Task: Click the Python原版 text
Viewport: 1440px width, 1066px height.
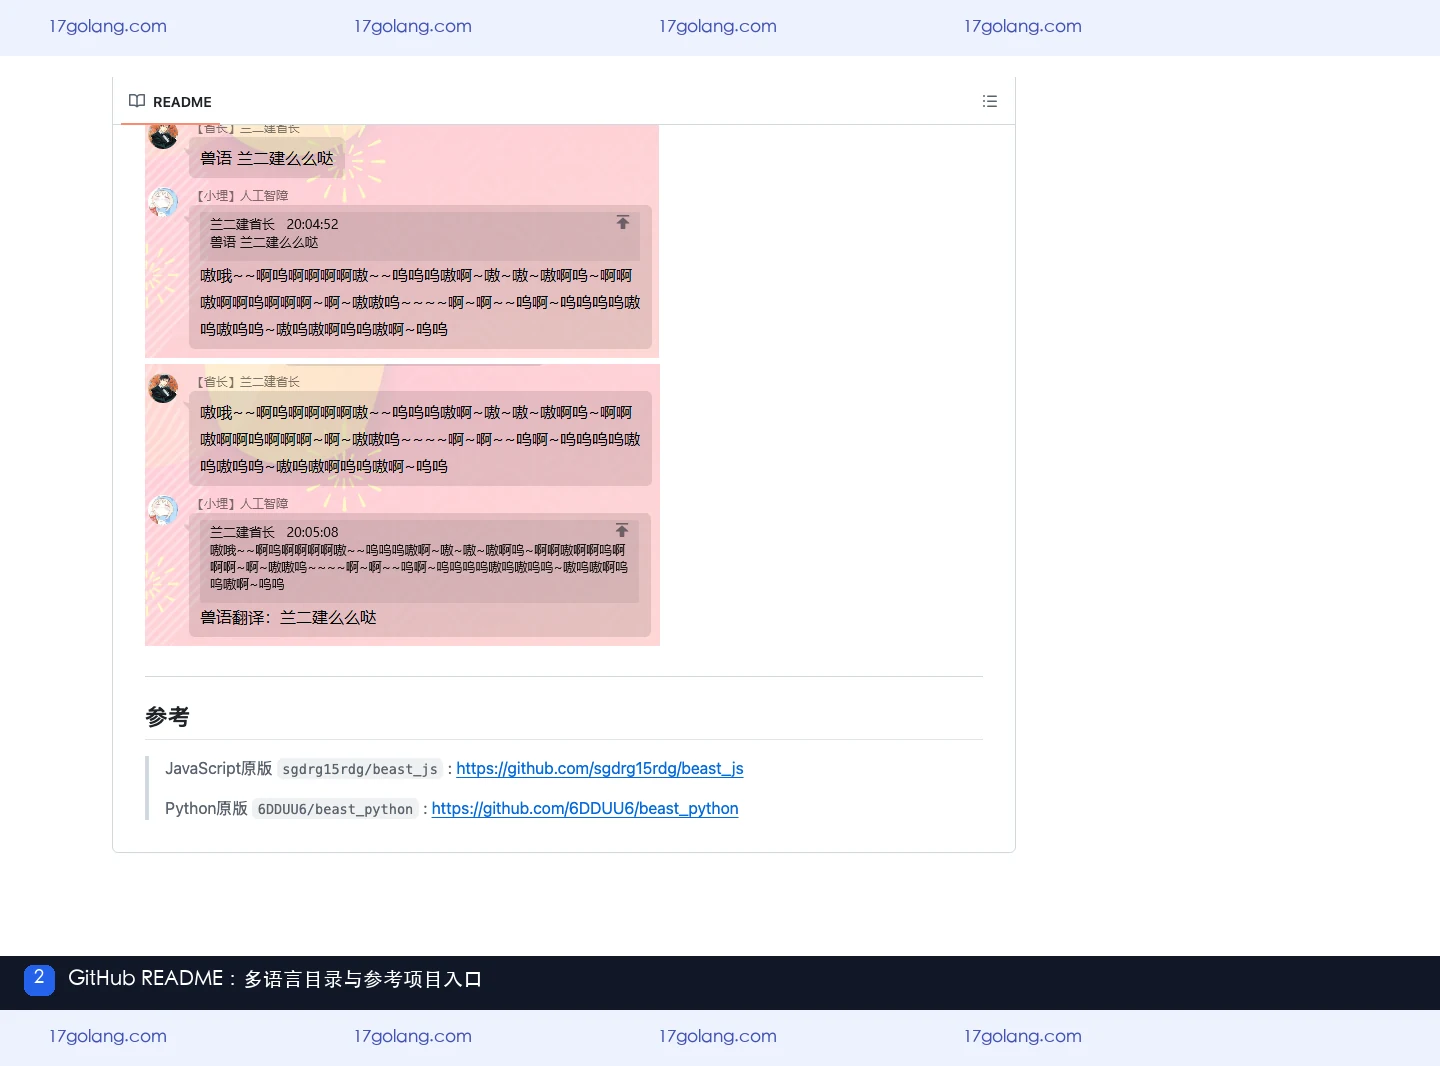Action: click(206, 808)
